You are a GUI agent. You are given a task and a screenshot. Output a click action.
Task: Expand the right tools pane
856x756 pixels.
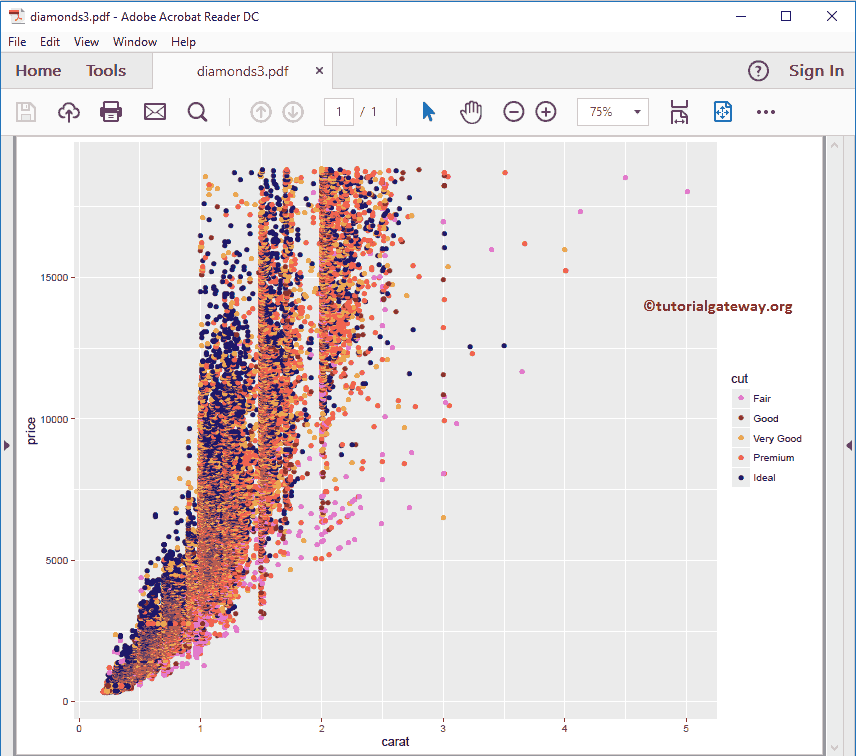pos(849,445)
